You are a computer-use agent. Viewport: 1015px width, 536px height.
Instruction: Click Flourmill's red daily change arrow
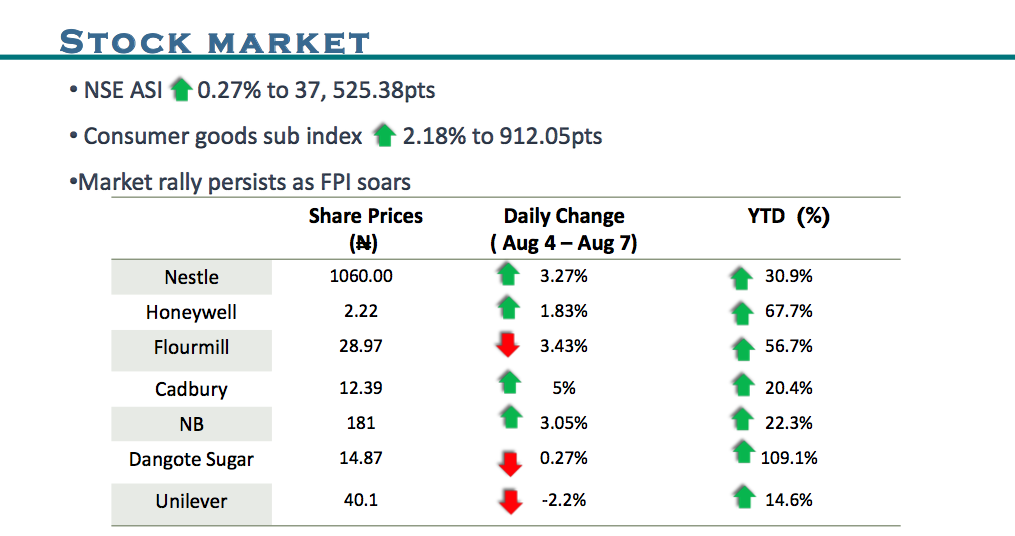(509, 346)
